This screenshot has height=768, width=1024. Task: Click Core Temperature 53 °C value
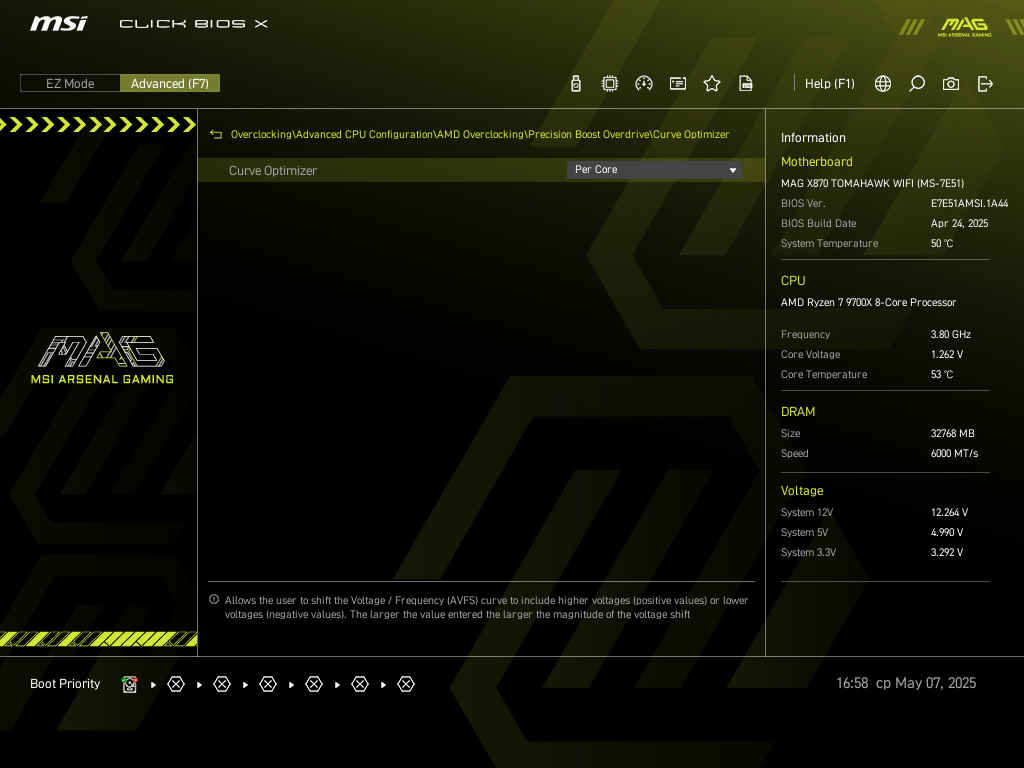pyautogui.click(x=942, y=375)
